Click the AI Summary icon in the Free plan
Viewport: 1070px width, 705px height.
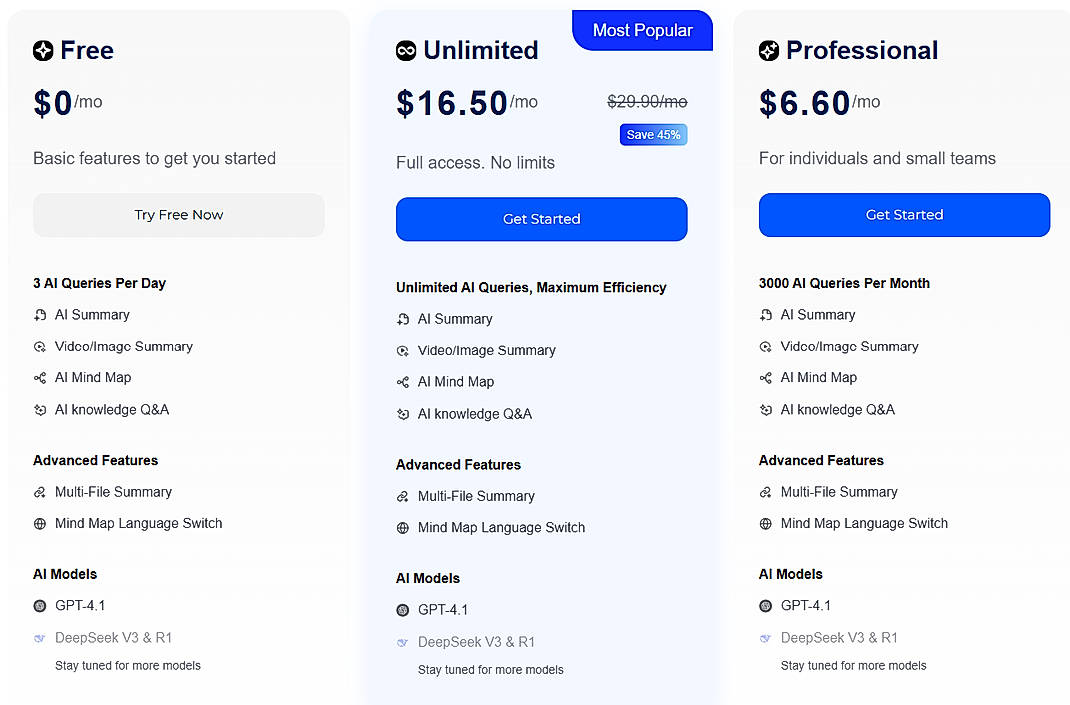tap(42, 315)
